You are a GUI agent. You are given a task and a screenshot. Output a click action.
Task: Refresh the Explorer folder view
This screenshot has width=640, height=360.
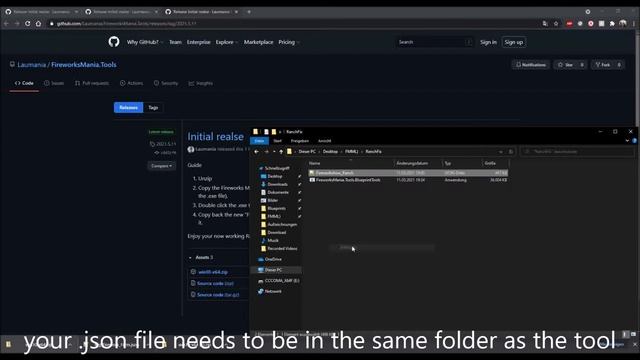point(511,151)
